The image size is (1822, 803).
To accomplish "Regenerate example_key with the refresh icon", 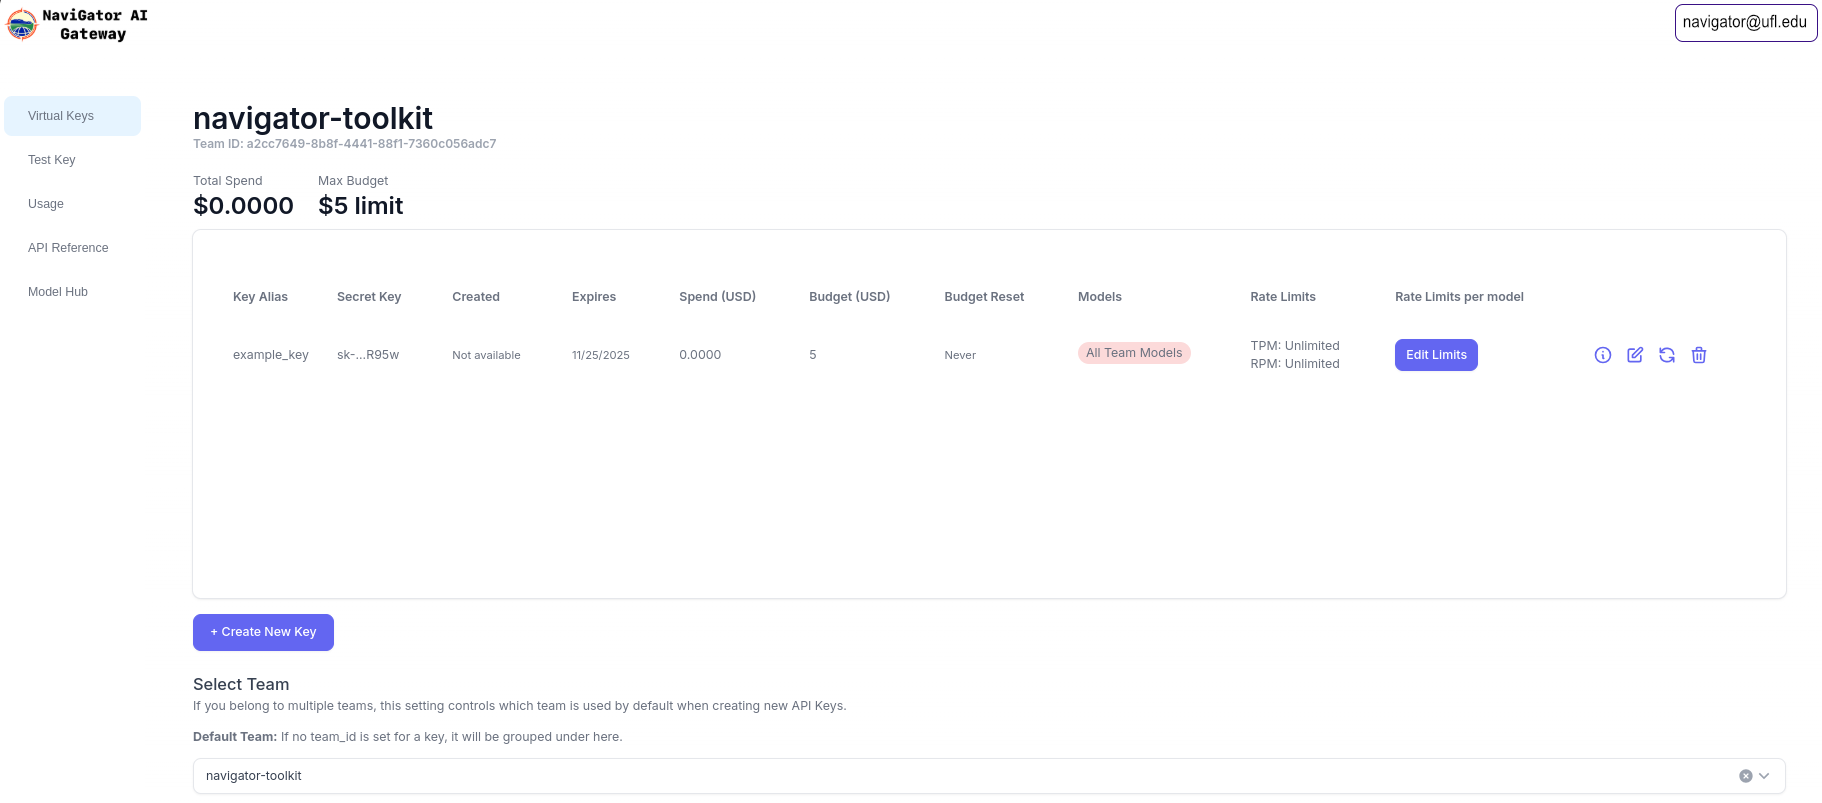I will 1667,355.
